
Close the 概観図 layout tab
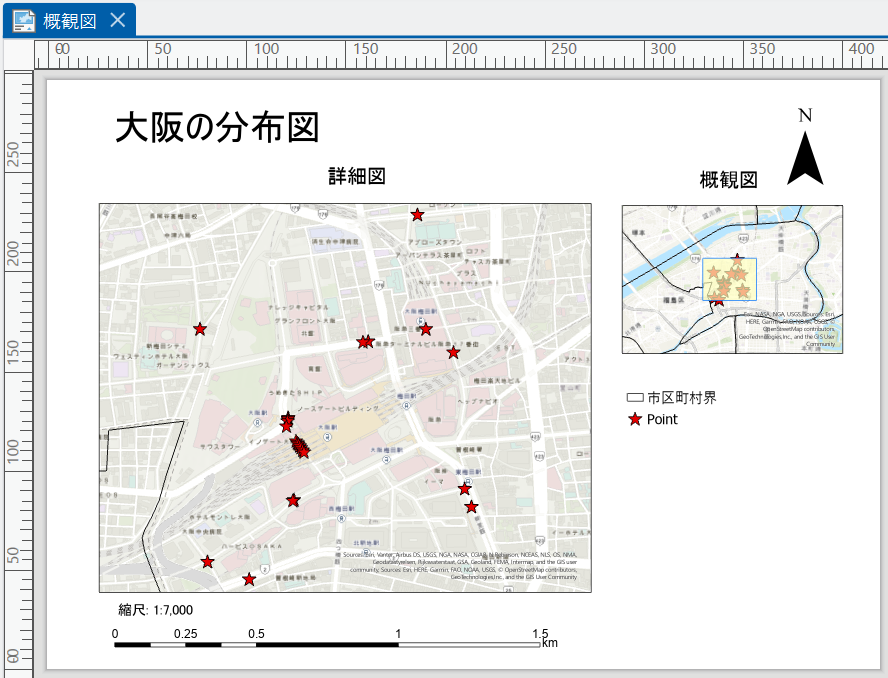click(x=117, y=21)
